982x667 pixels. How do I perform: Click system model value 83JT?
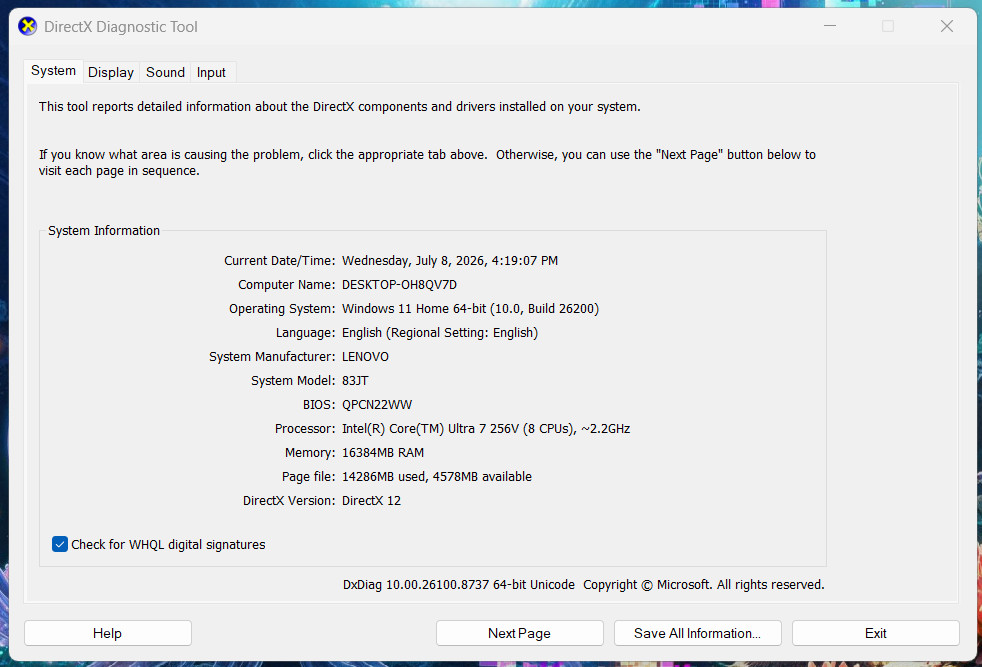coord(355,380)
